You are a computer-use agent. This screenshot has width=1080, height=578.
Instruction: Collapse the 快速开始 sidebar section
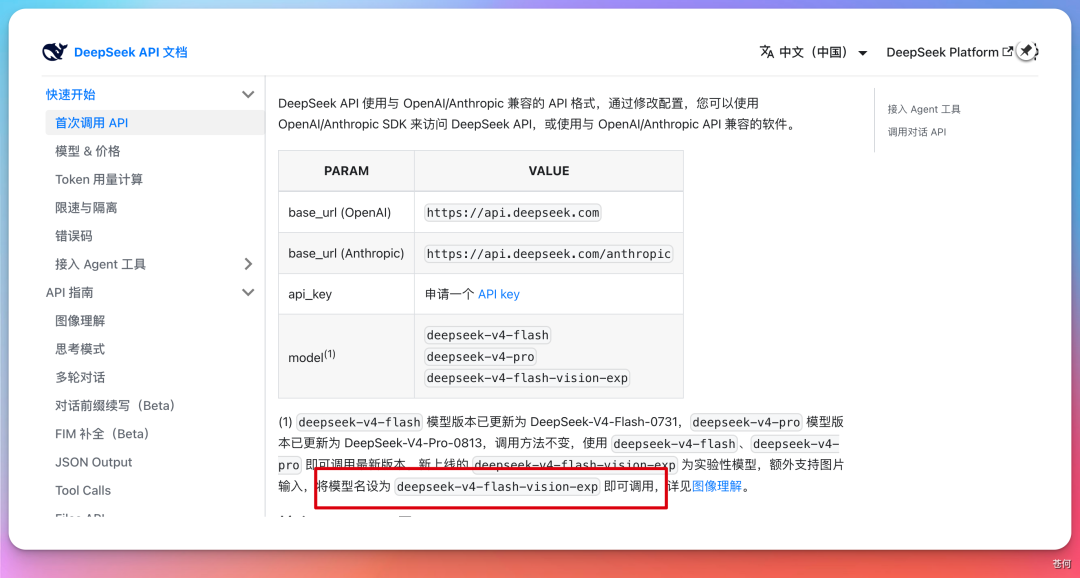coord(248,94)
